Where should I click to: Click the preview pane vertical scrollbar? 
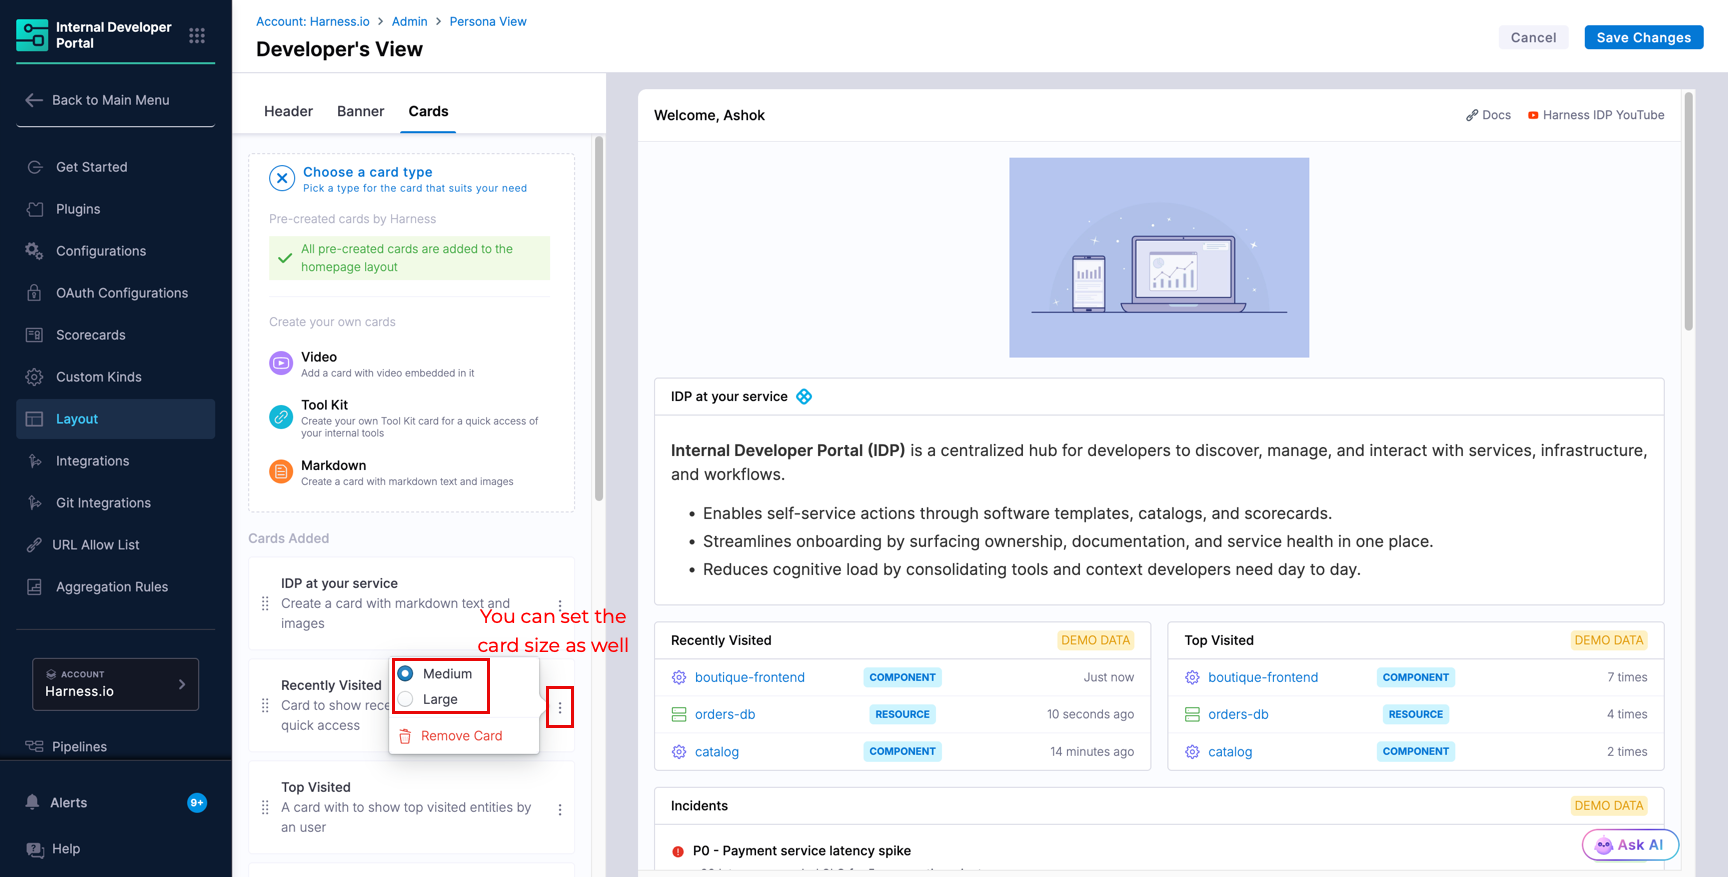pos(1688,212)
